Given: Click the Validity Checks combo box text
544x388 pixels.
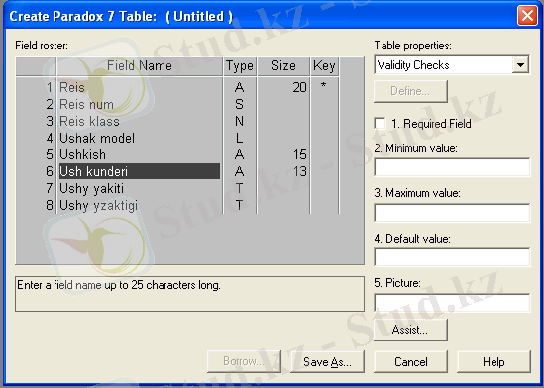Looking at the screenshot, I should [x=413, y=65].
